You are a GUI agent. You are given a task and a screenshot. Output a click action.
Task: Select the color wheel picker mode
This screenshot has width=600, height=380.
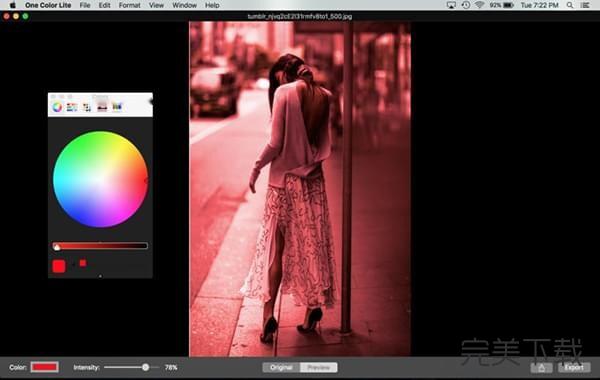tap(57, 107)
